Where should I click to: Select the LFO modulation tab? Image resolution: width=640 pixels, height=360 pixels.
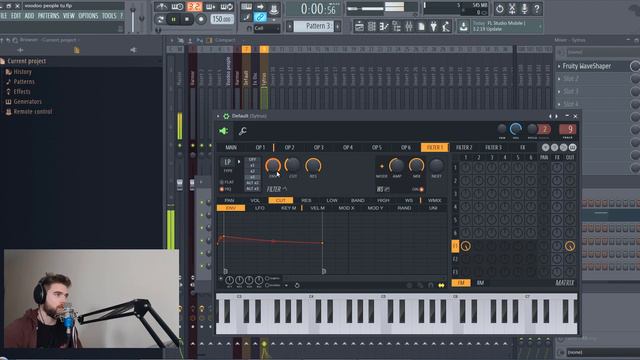pos(260,208)
